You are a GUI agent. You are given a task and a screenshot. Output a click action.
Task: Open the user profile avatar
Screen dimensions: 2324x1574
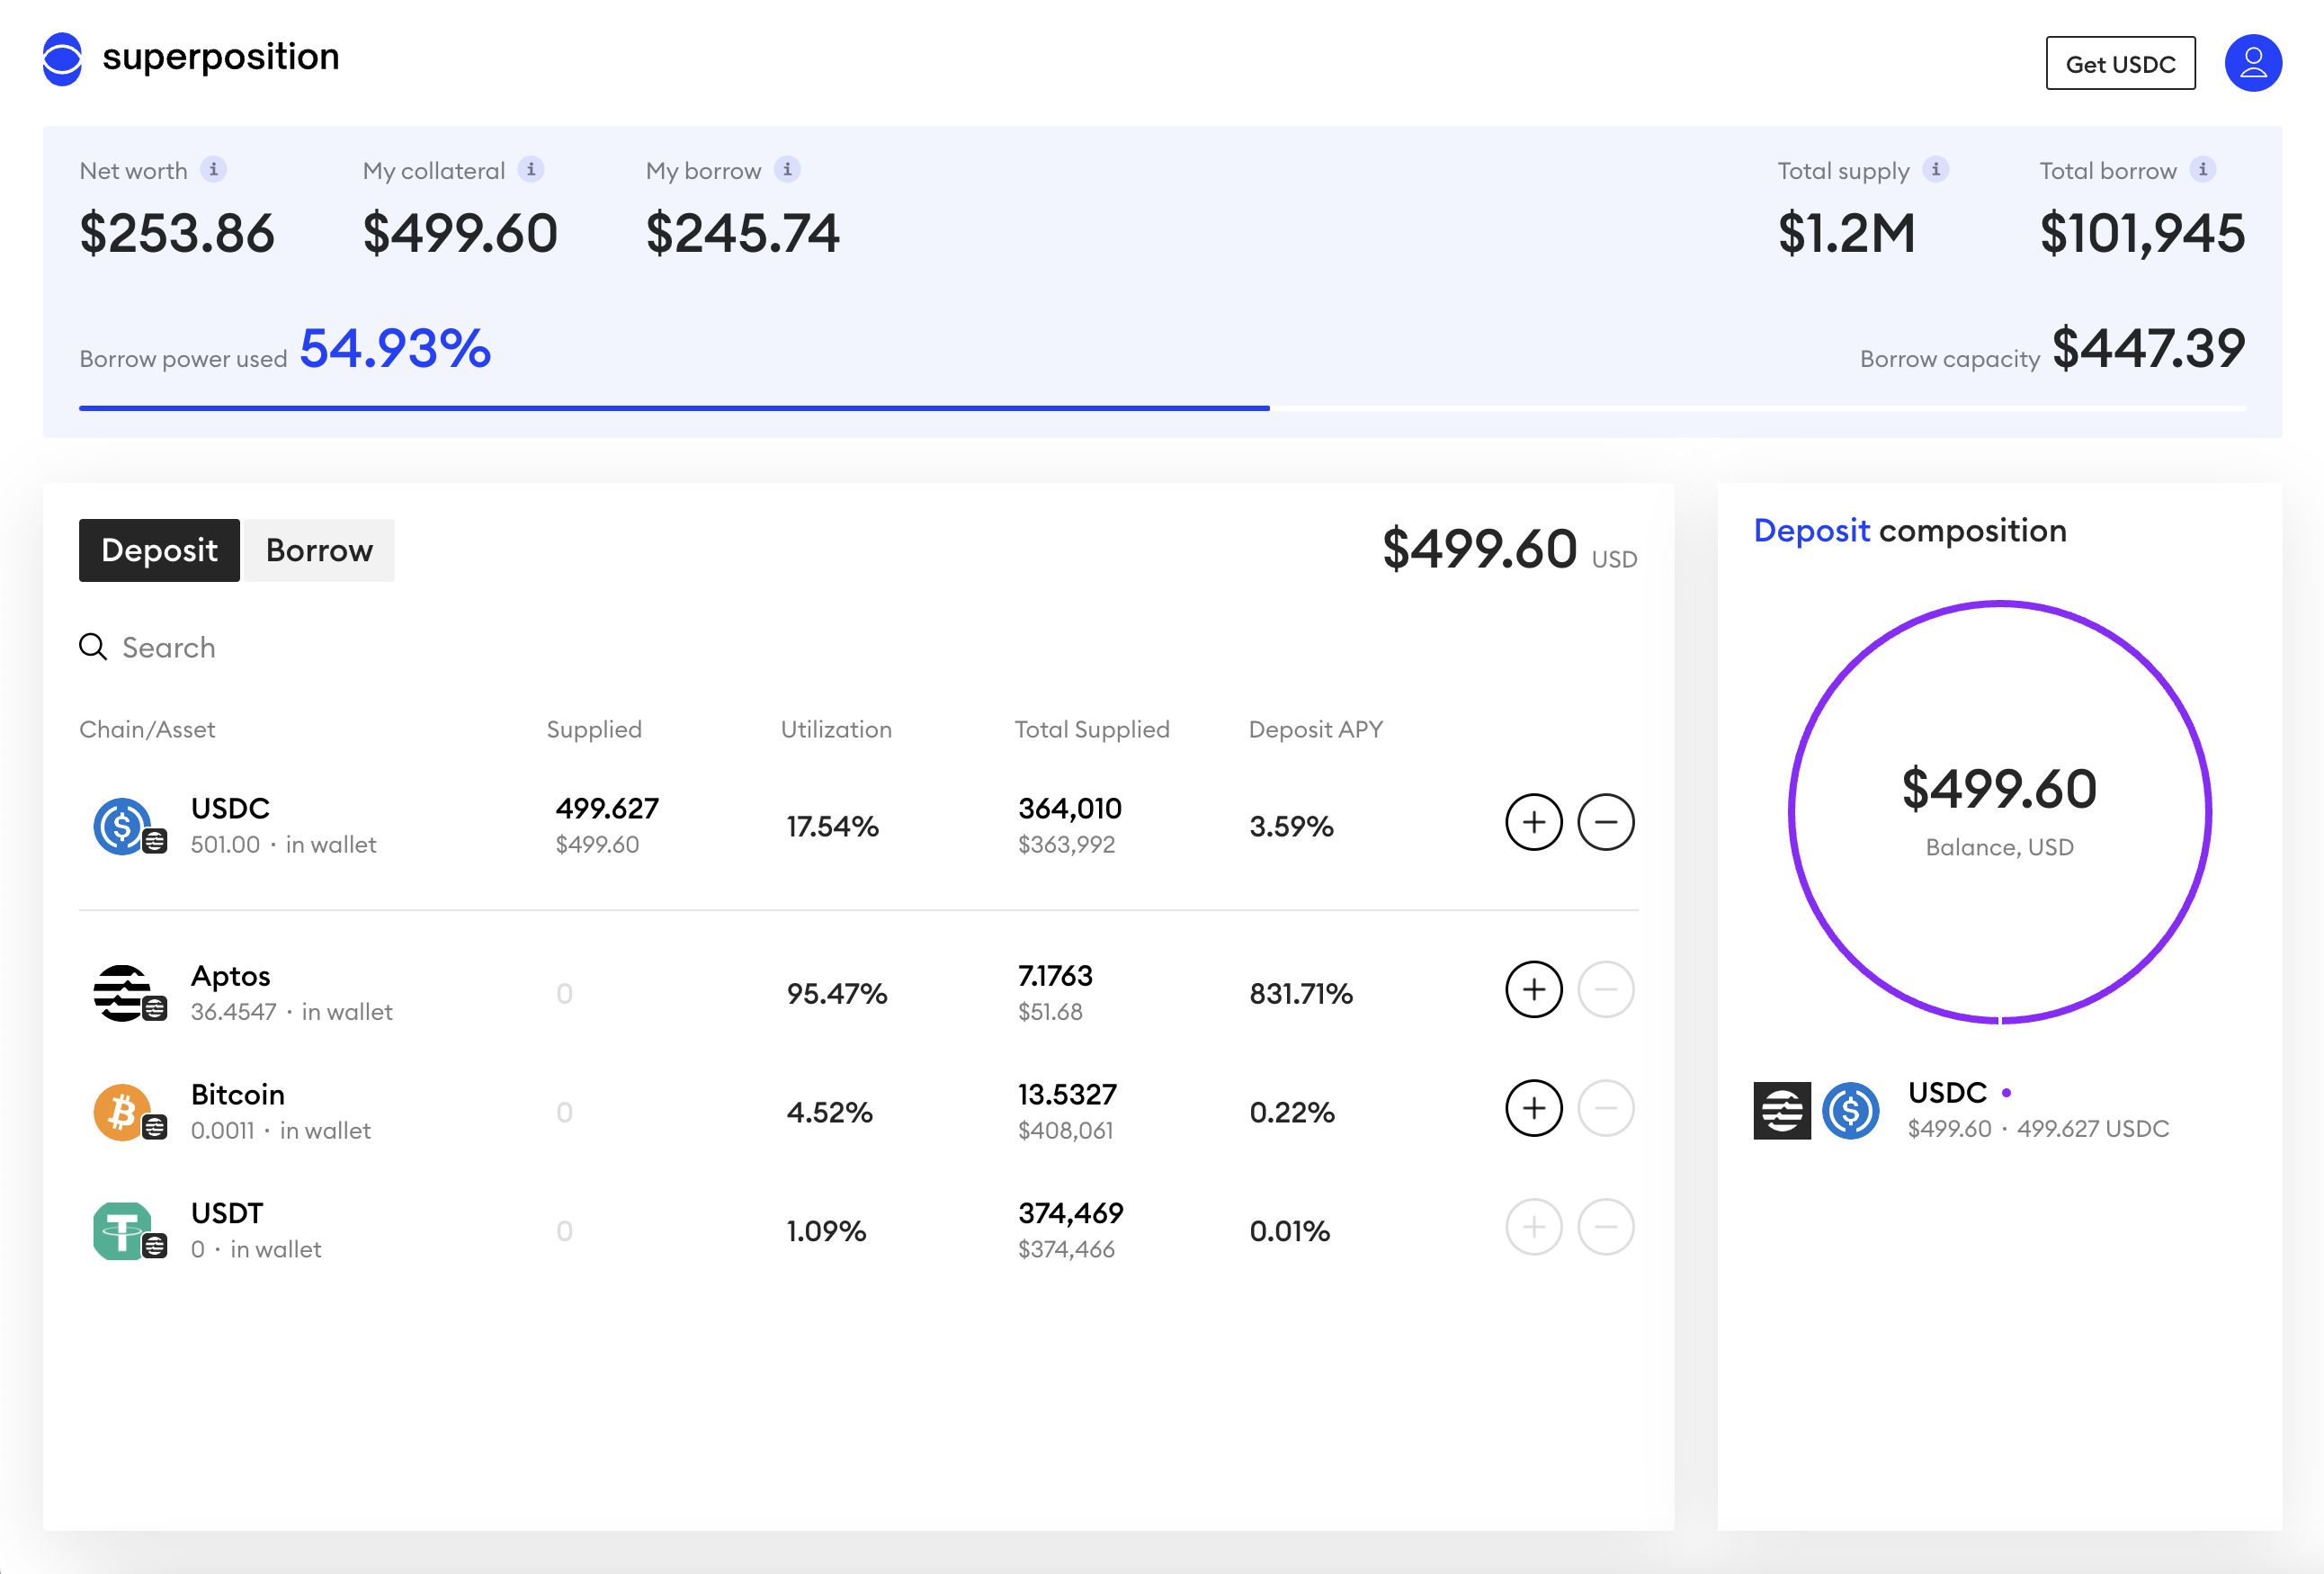click(2252, 63)
